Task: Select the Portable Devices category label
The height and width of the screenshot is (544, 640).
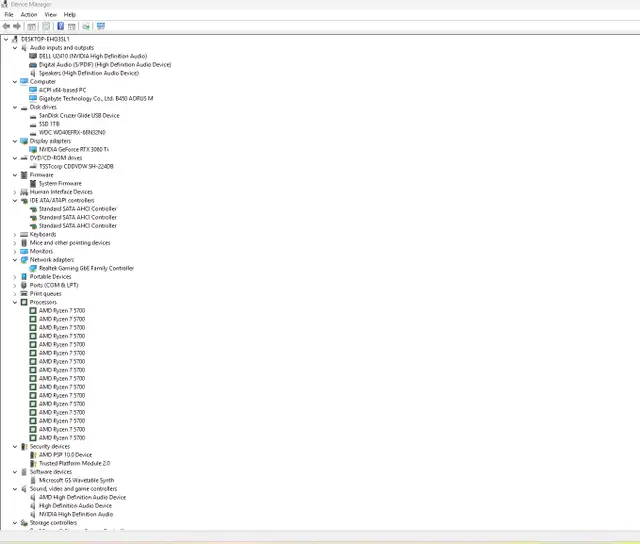Action: coord(50,277)
